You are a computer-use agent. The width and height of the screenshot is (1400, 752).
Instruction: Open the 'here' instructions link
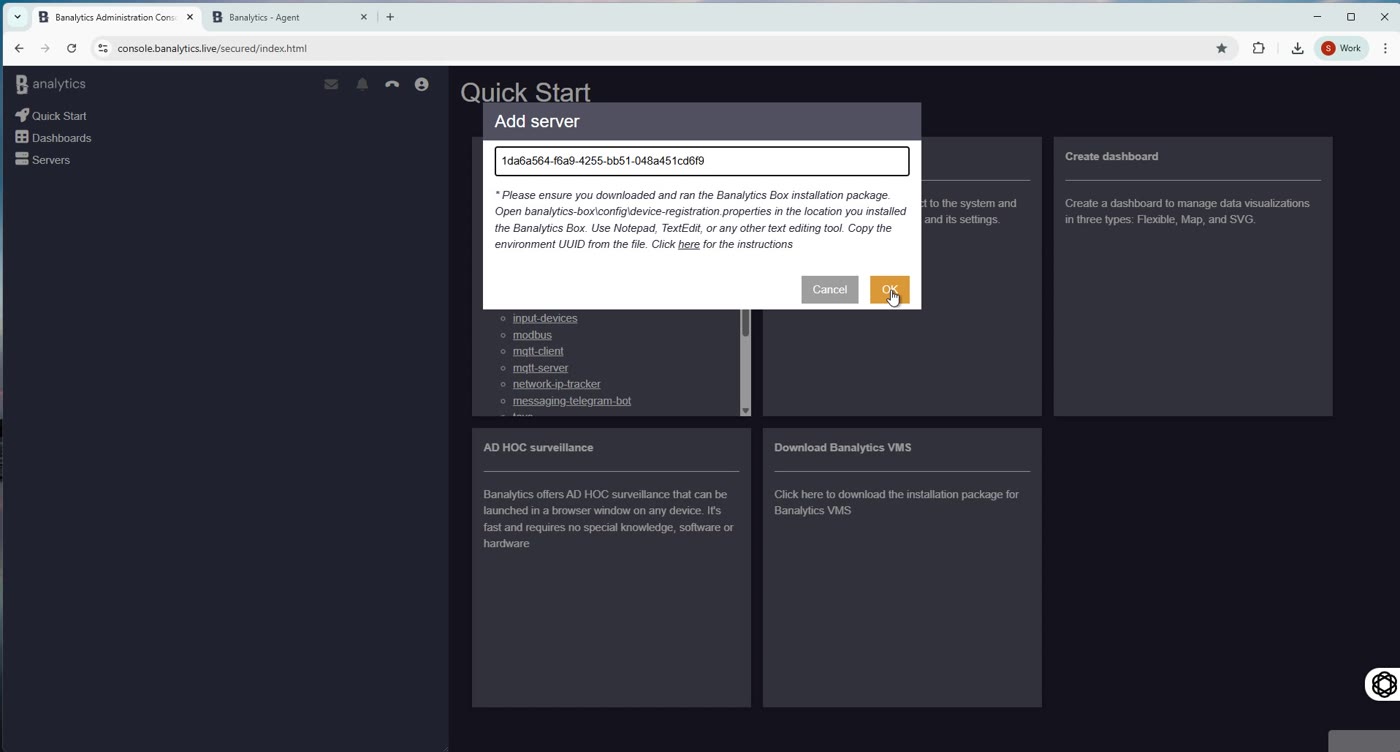[688, 244]
